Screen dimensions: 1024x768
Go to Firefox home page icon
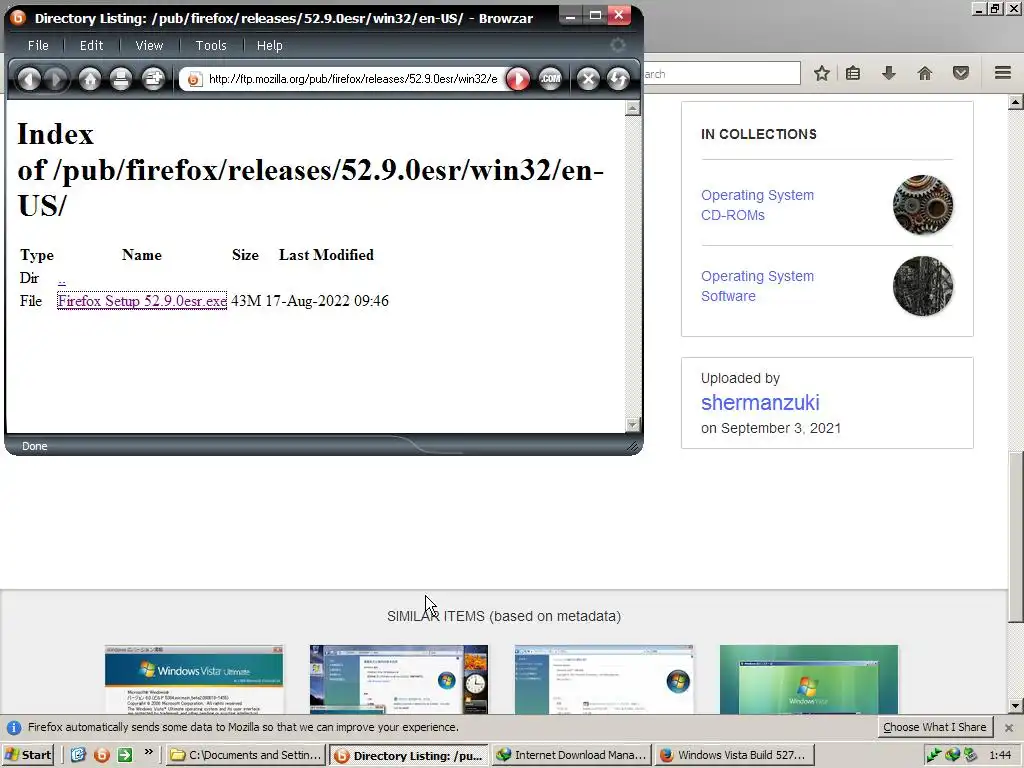[x=925, y=73]
